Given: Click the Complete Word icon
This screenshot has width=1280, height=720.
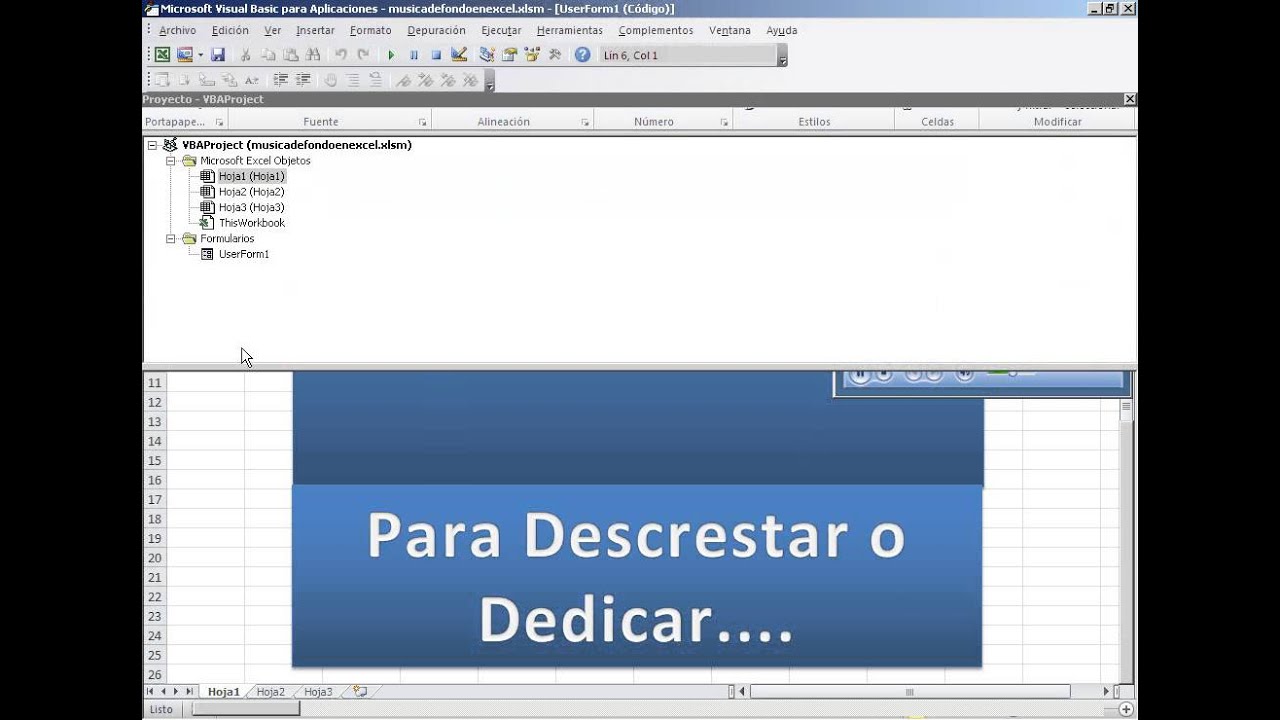Looking at the screenshot, I should 252,80.
